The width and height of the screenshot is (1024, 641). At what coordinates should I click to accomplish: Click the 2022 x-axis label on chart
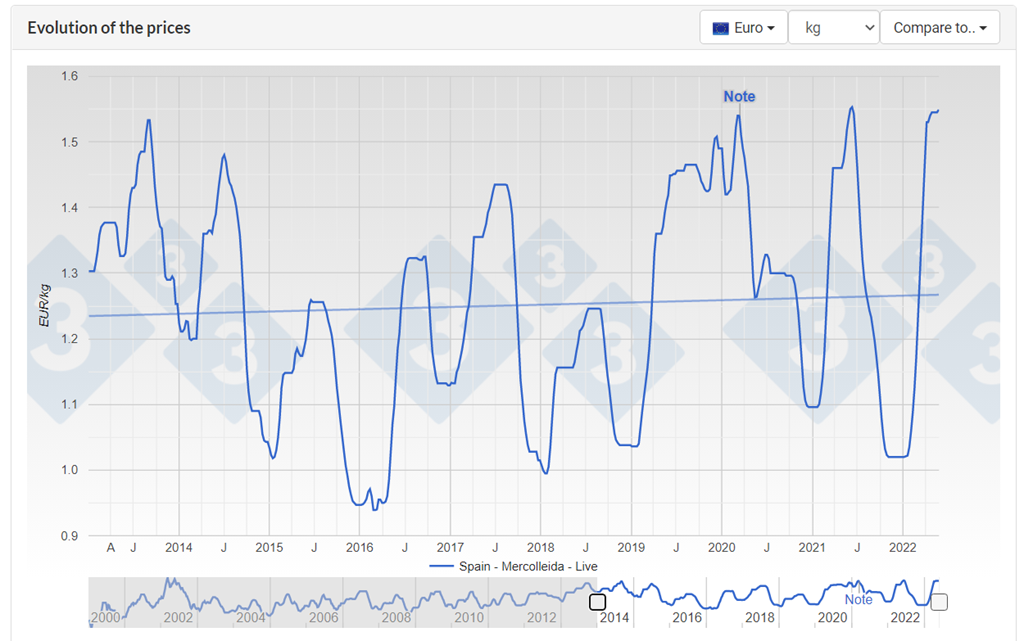tap(902, 547)
